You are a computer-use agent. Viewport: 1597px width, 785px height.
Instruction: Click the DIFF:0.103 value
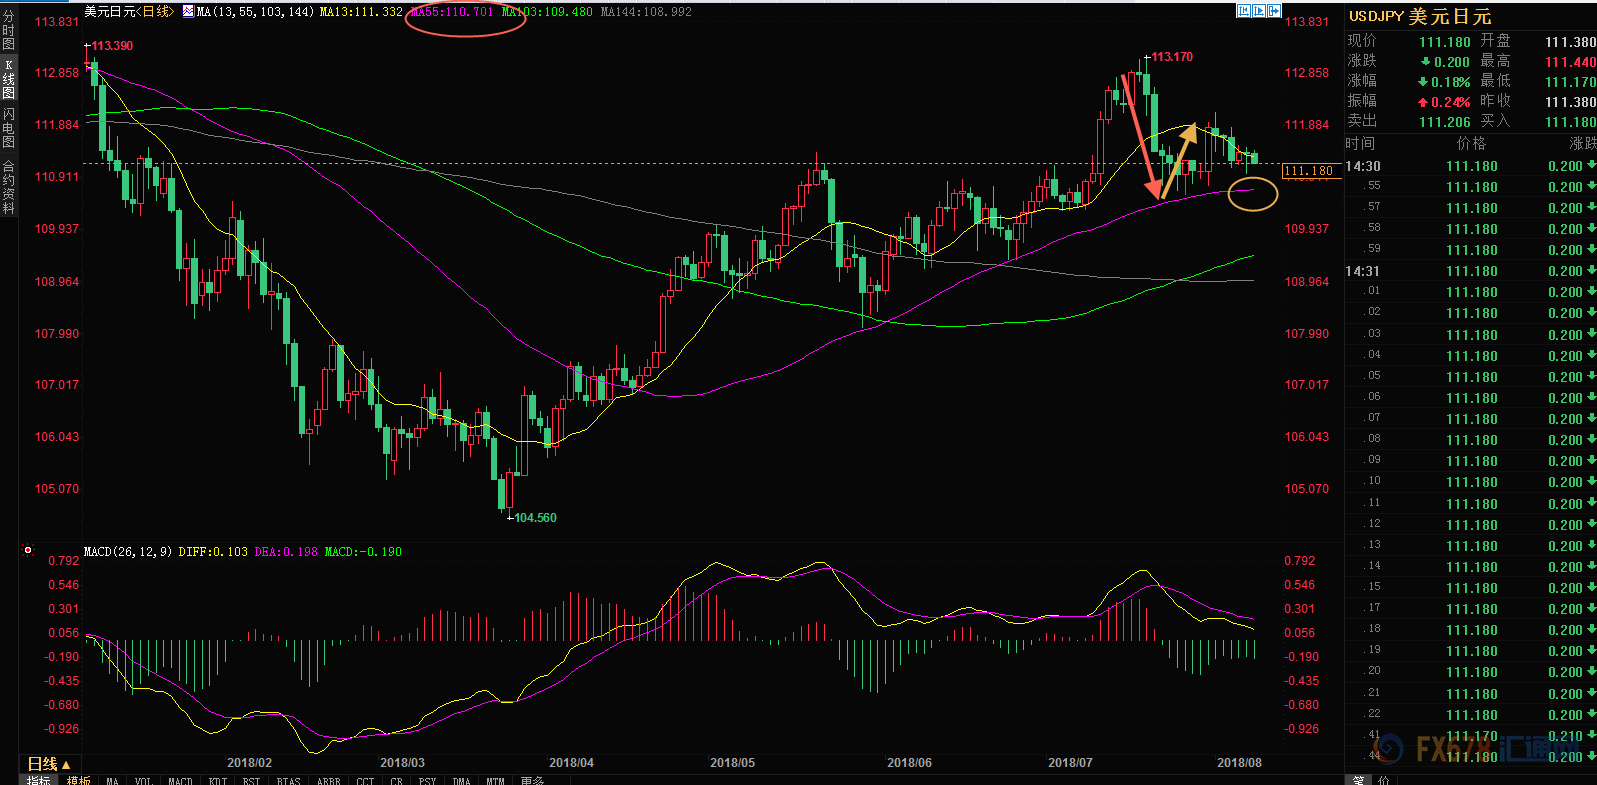213,552
